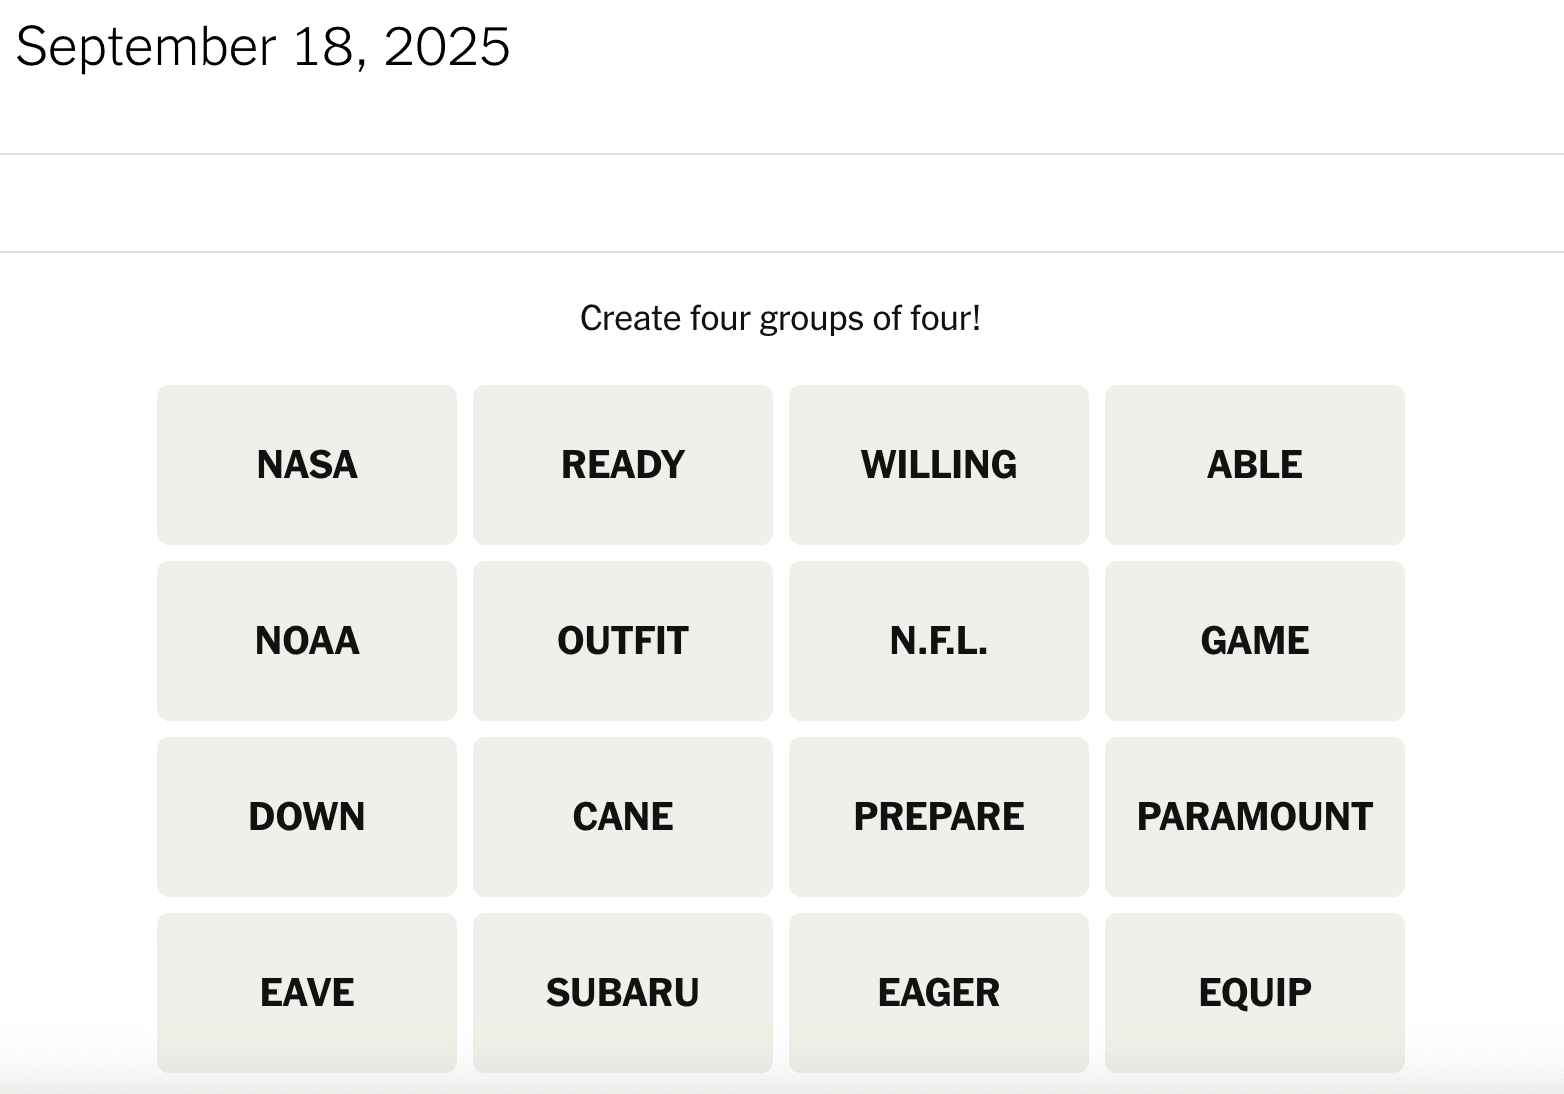The width and height of the screenshot is (1564, 1094).
Task: Click the DOWN tile
Action: point(306,816)
